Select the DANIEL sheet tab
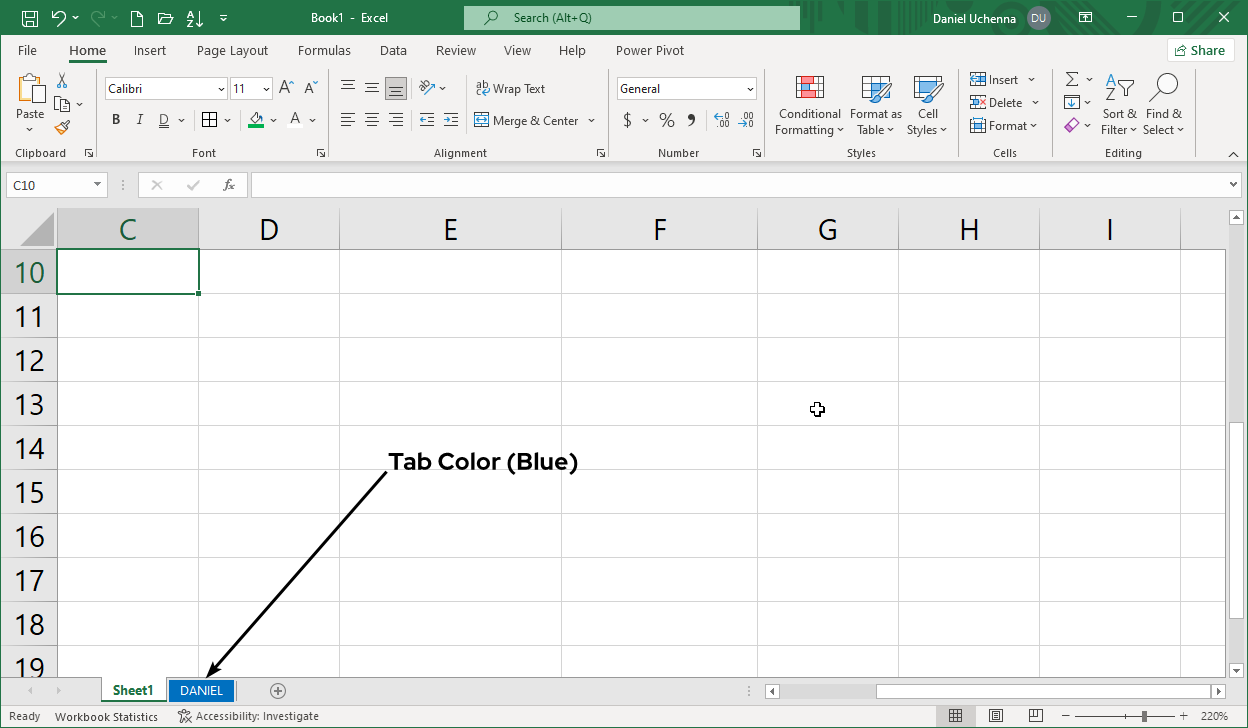 (201, 690)
